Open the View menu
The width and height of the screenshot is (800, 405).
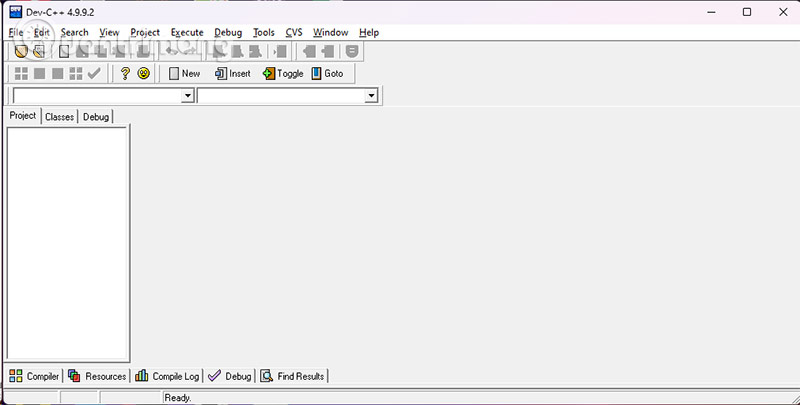click(x=109, y=33)
